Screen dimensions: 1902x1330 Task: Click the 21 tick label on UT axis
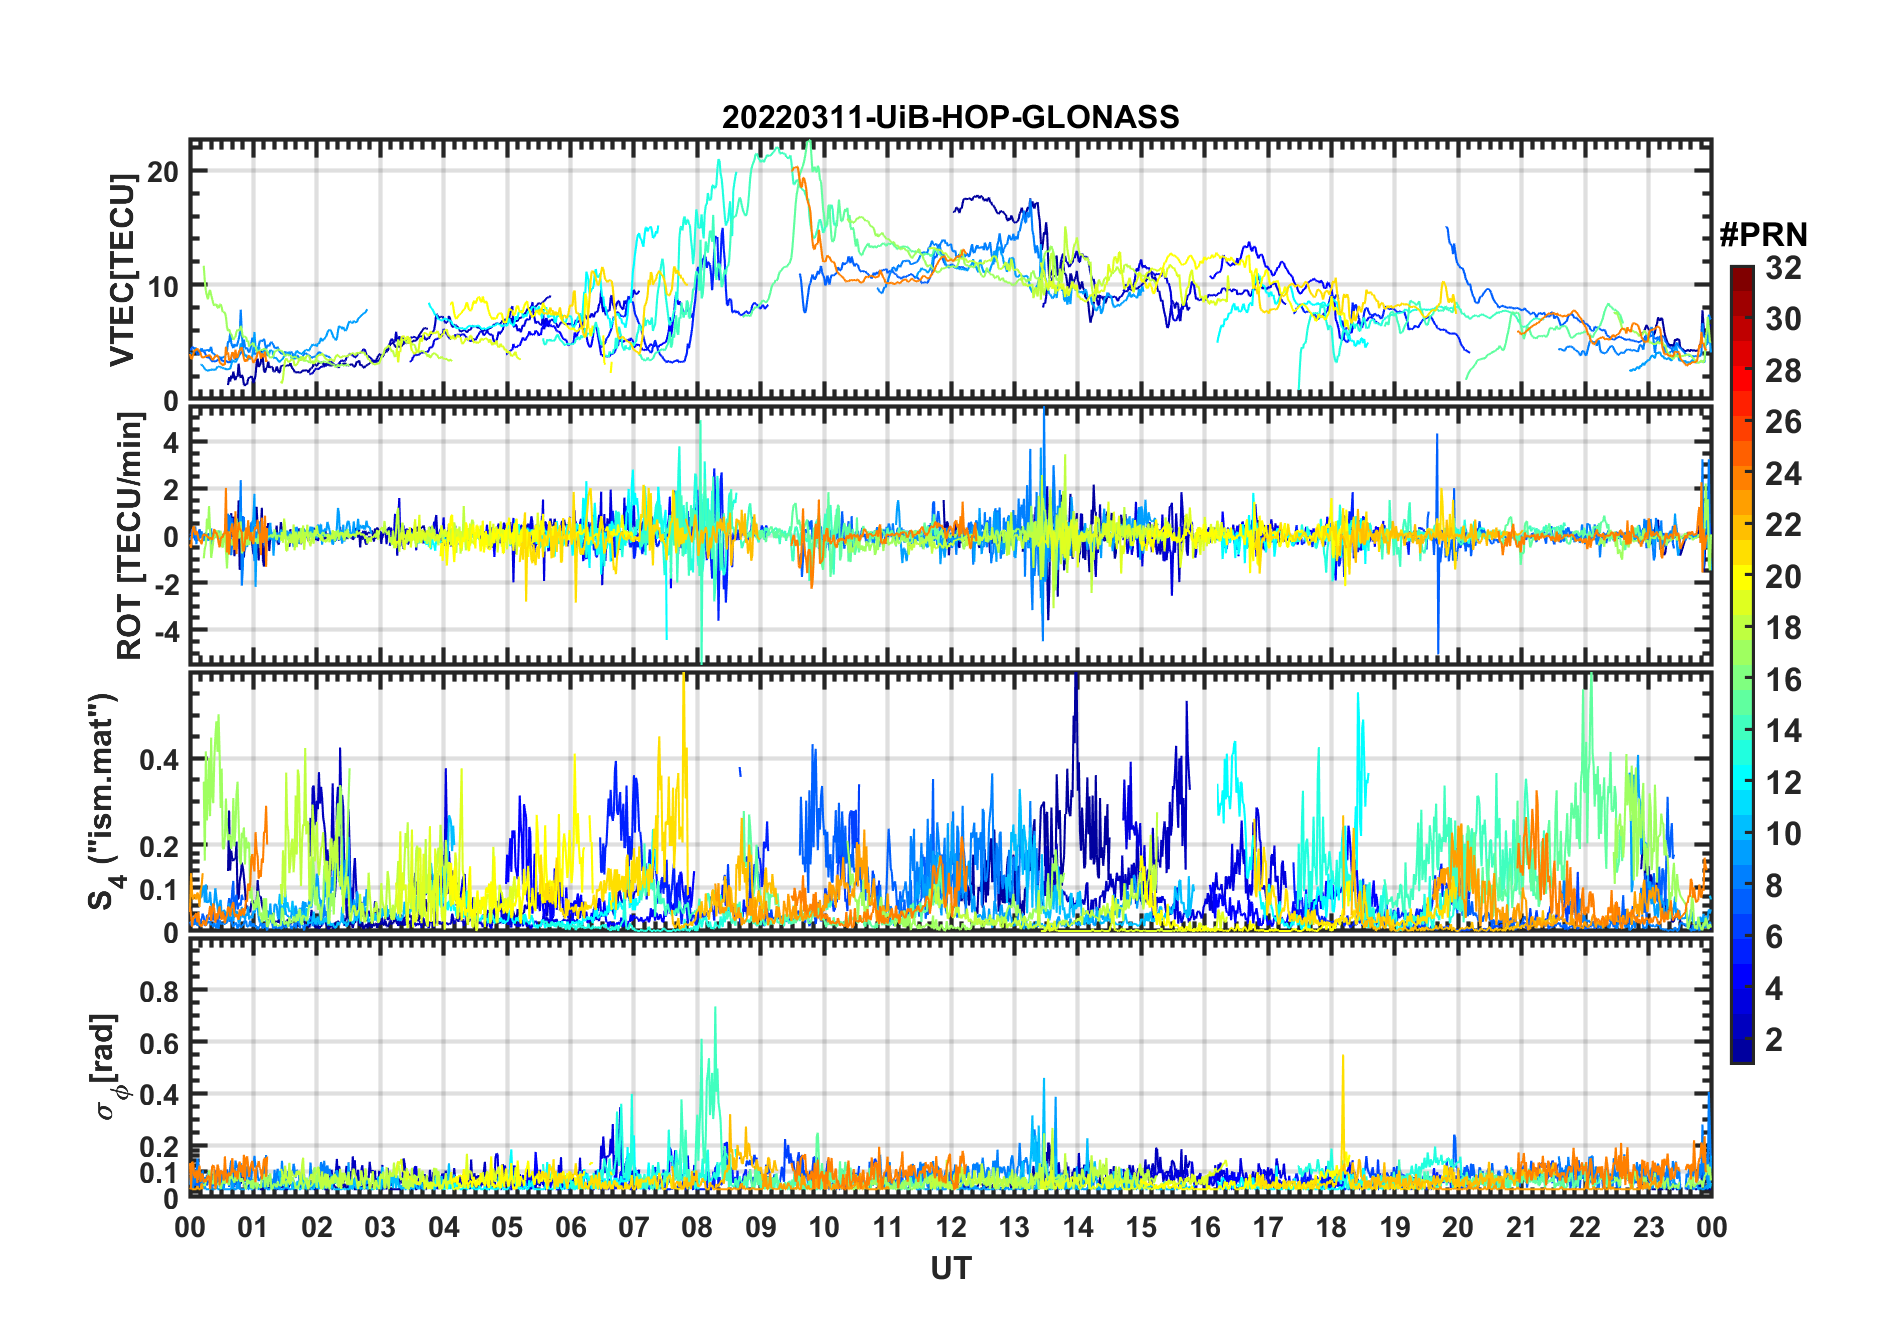click(1521, 1227)
